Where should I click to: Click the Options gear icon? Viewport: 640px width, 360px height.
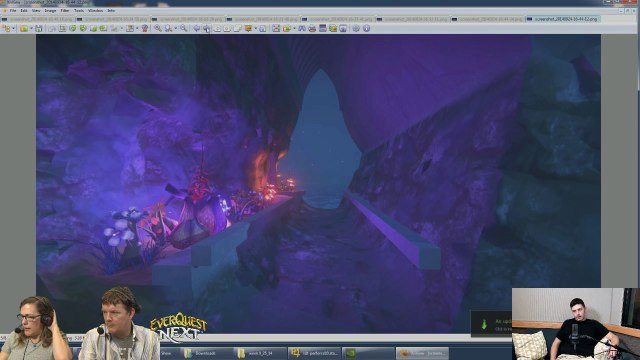[x=356, y=28]
